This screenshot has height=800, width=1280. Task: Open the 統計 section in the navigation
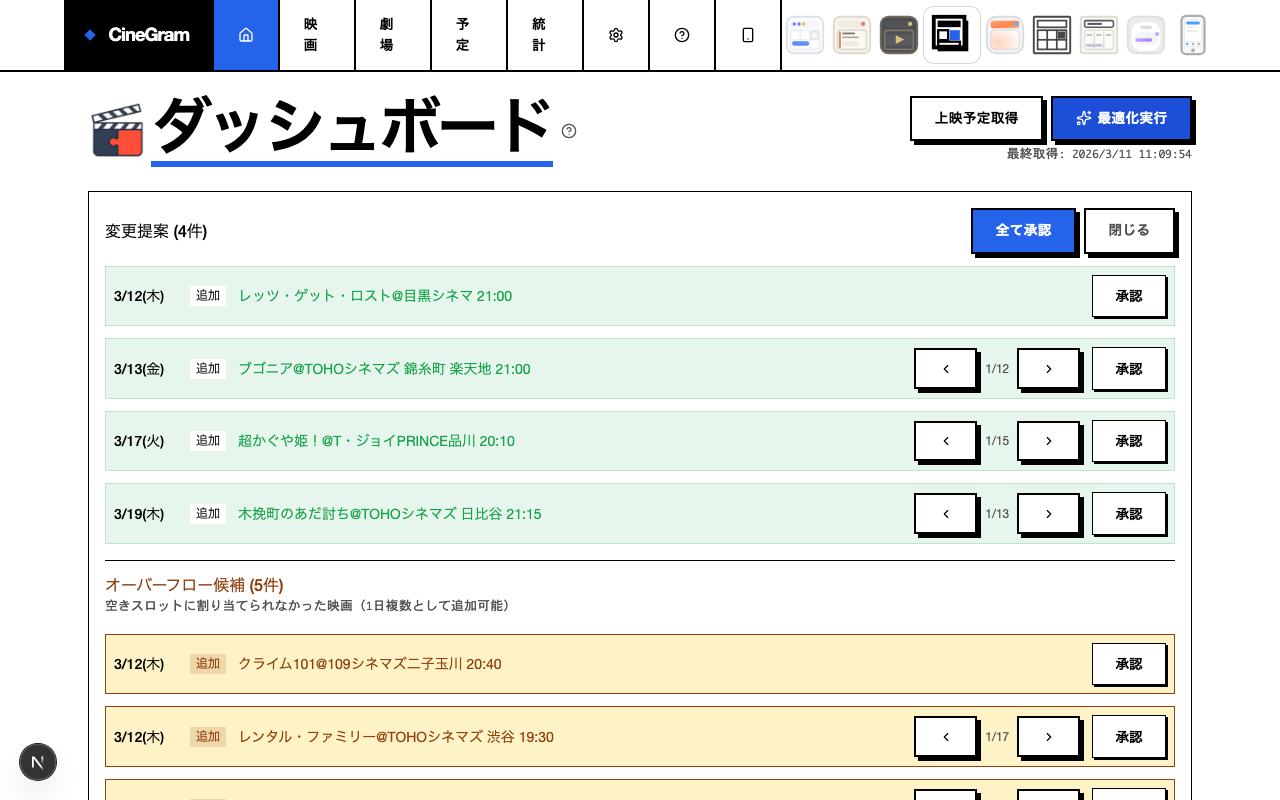540,34
